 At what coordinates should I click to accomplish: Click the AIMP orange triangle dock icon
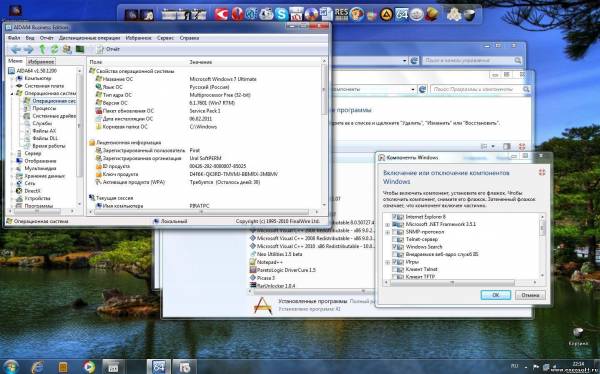pos(386,15)
